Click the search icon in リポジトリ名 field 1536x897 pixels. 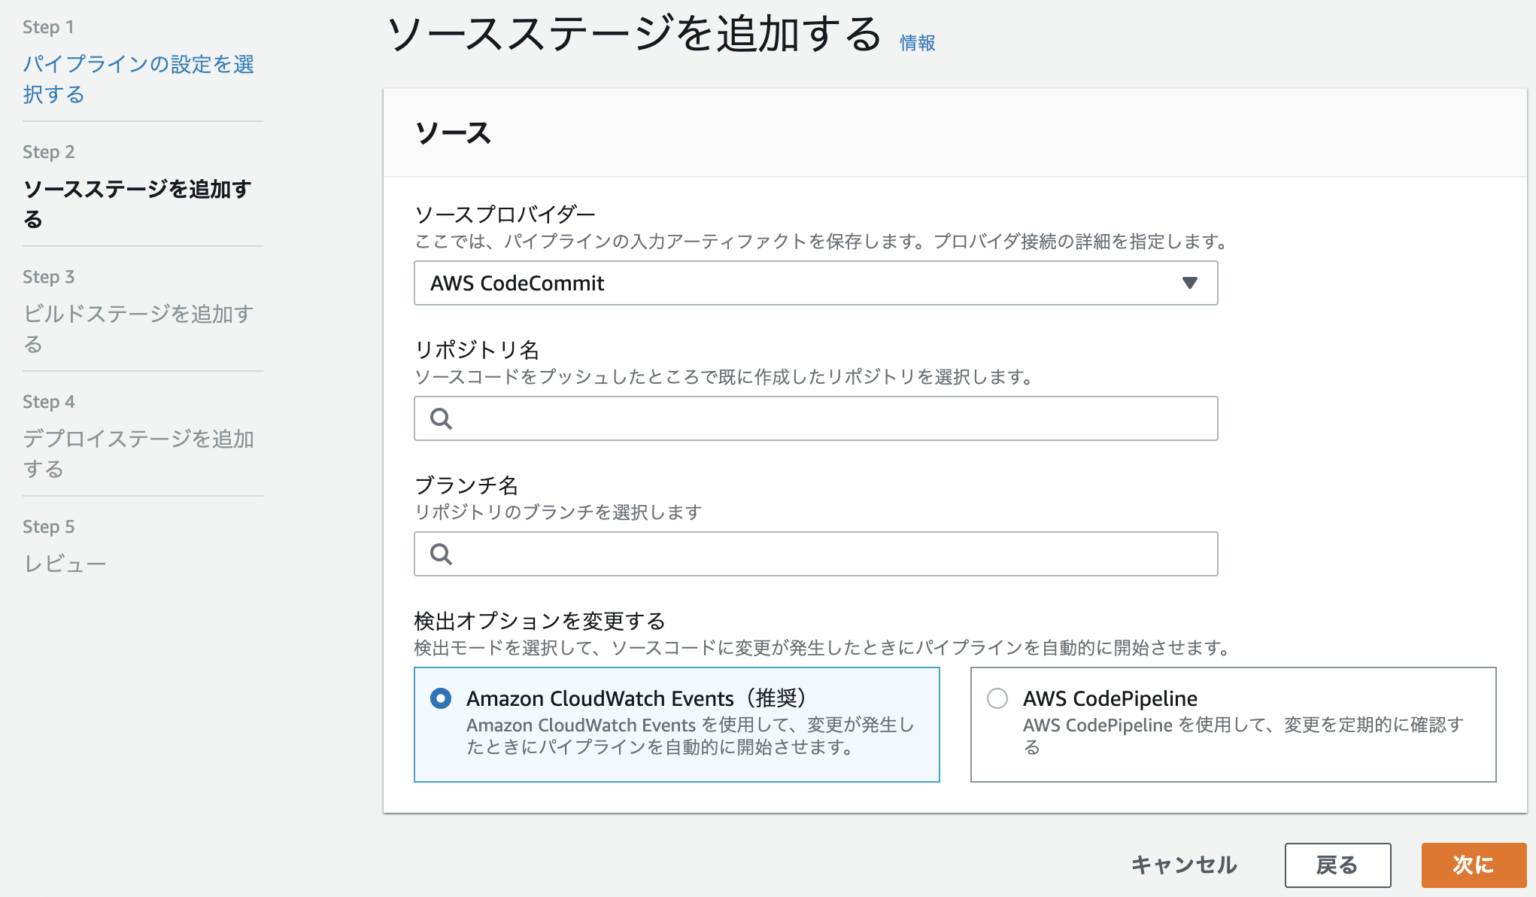click(441, 418)
